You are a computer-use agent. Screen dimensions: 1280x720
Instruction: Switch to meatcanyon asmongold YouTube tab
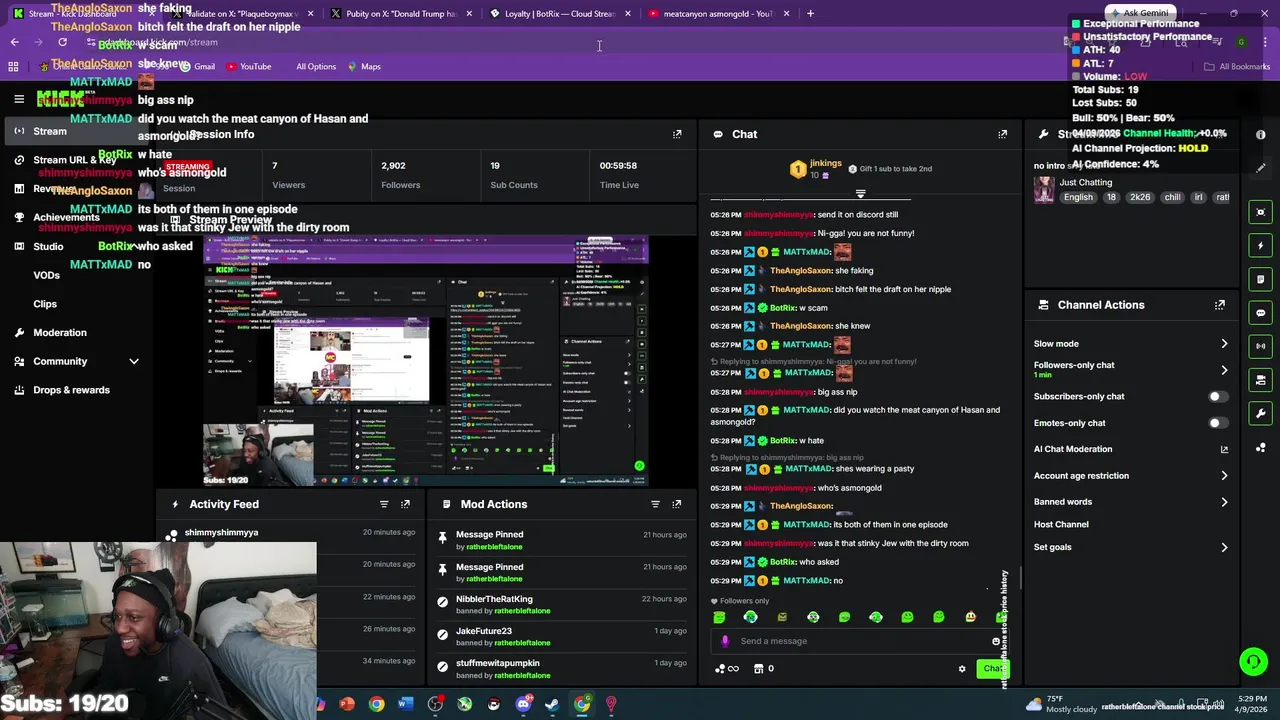click(x=719, y=14)
